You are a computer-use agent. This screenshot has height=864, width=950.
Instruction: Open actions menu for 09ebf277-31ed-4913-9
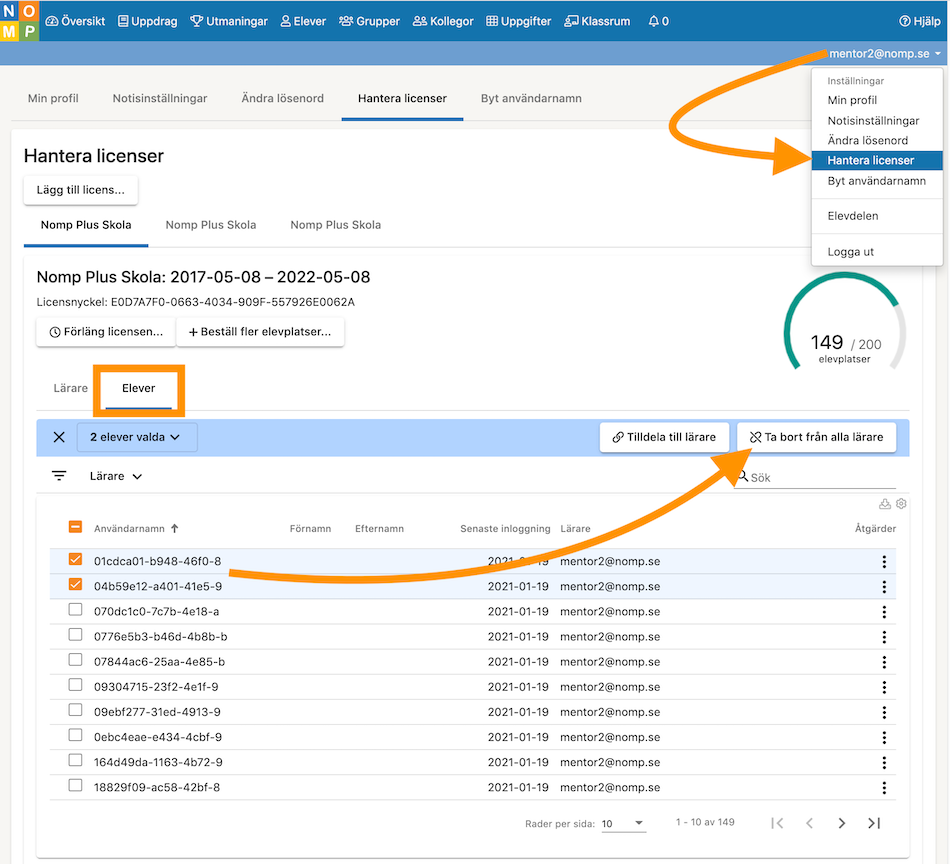click(884, 712)
